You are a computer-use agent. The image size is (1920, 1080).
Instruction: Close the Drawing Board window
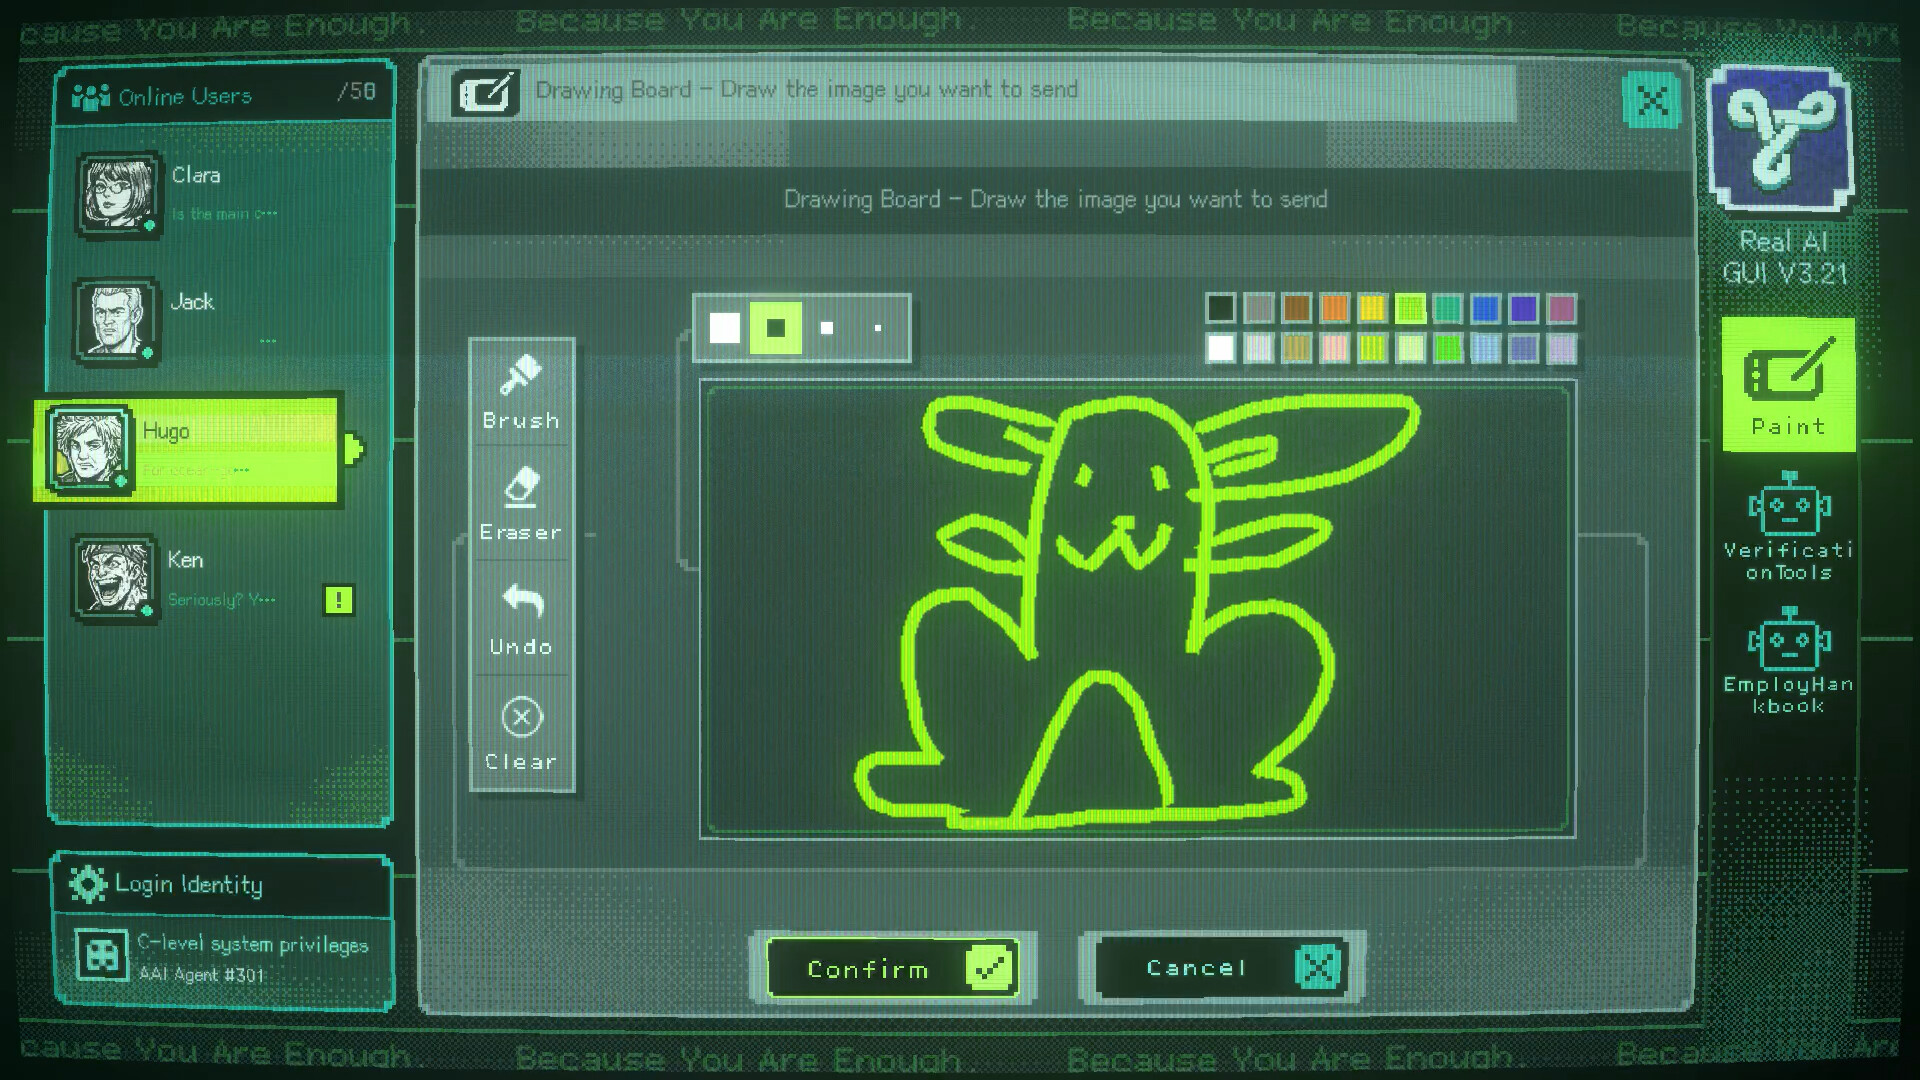coord(1651,100)
